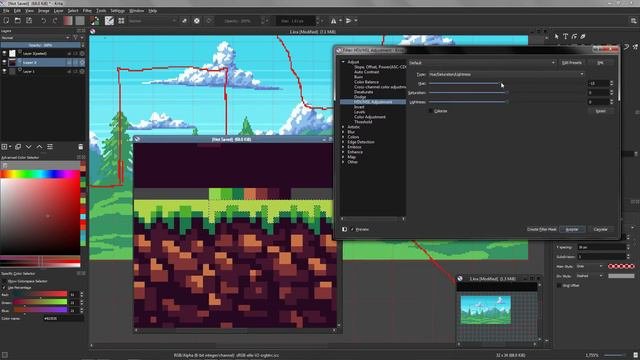
Task: Enable the Colorize checkbox
Action: [431, 111]
